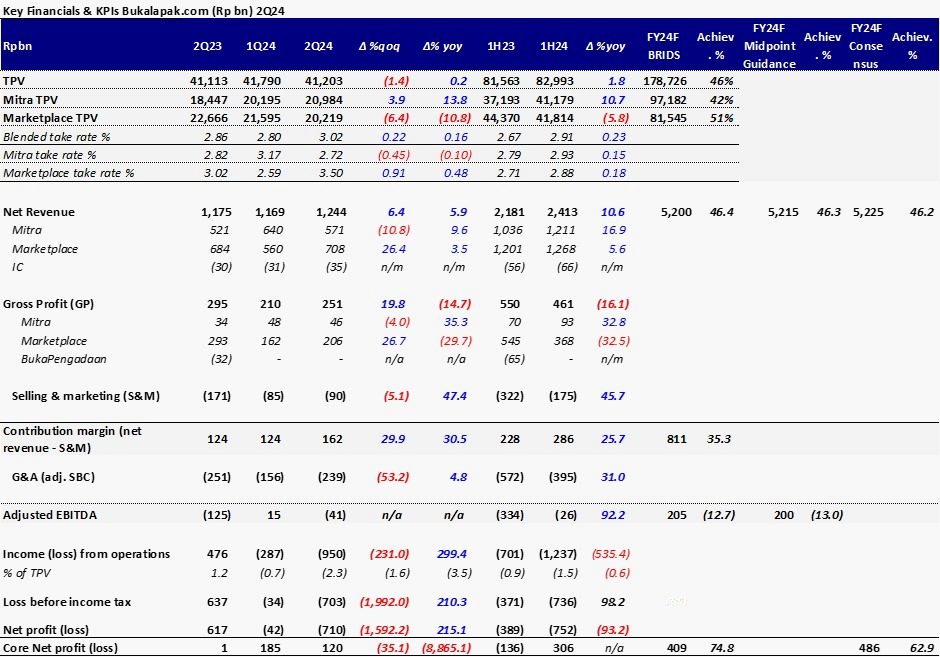Select the 'Gross Profit (GP)' row label
Image resolution: width=940 pixels, height=657 pixels.
click(x=49, y=304)
